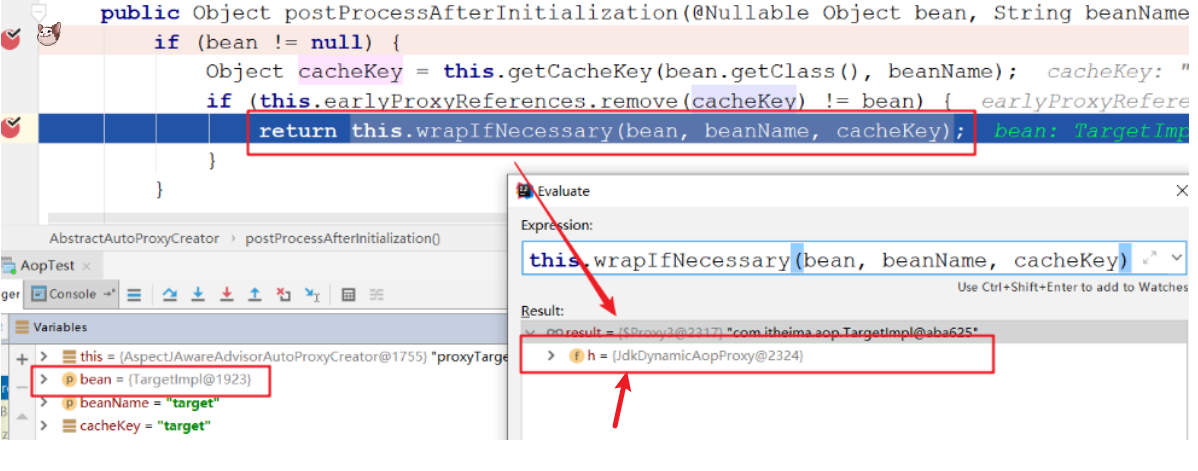
Task: Click the 'Expression:' label in Evaluate
Action: pos(556,225)
